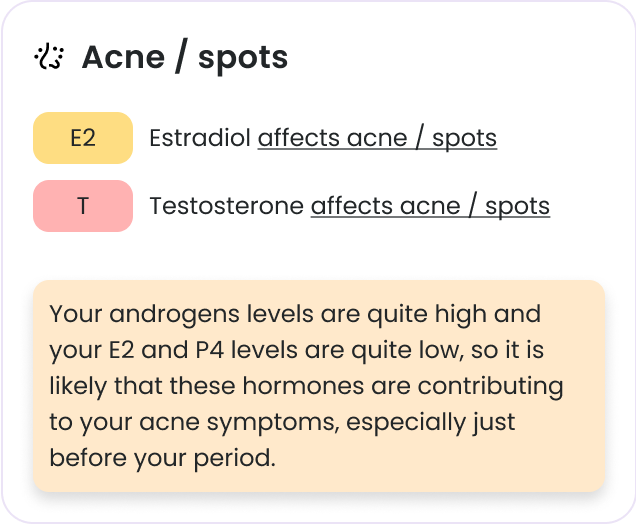636x524 pixels.
Task: Open Estradiol's 'affects acne / spots' link
Action: coord(377,138)
